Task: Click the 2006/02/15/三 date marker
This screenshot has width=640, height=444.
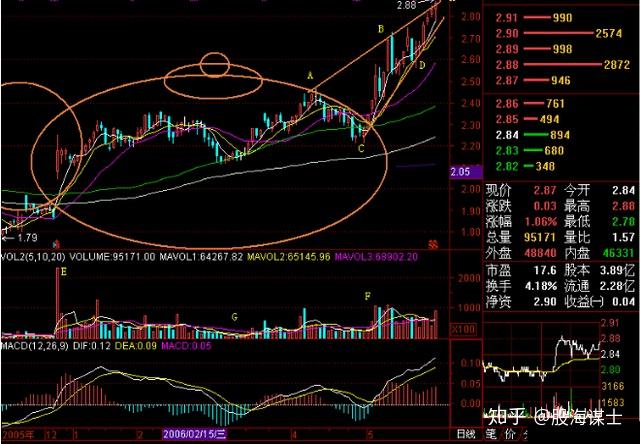Action: click(x=195, y=434)
